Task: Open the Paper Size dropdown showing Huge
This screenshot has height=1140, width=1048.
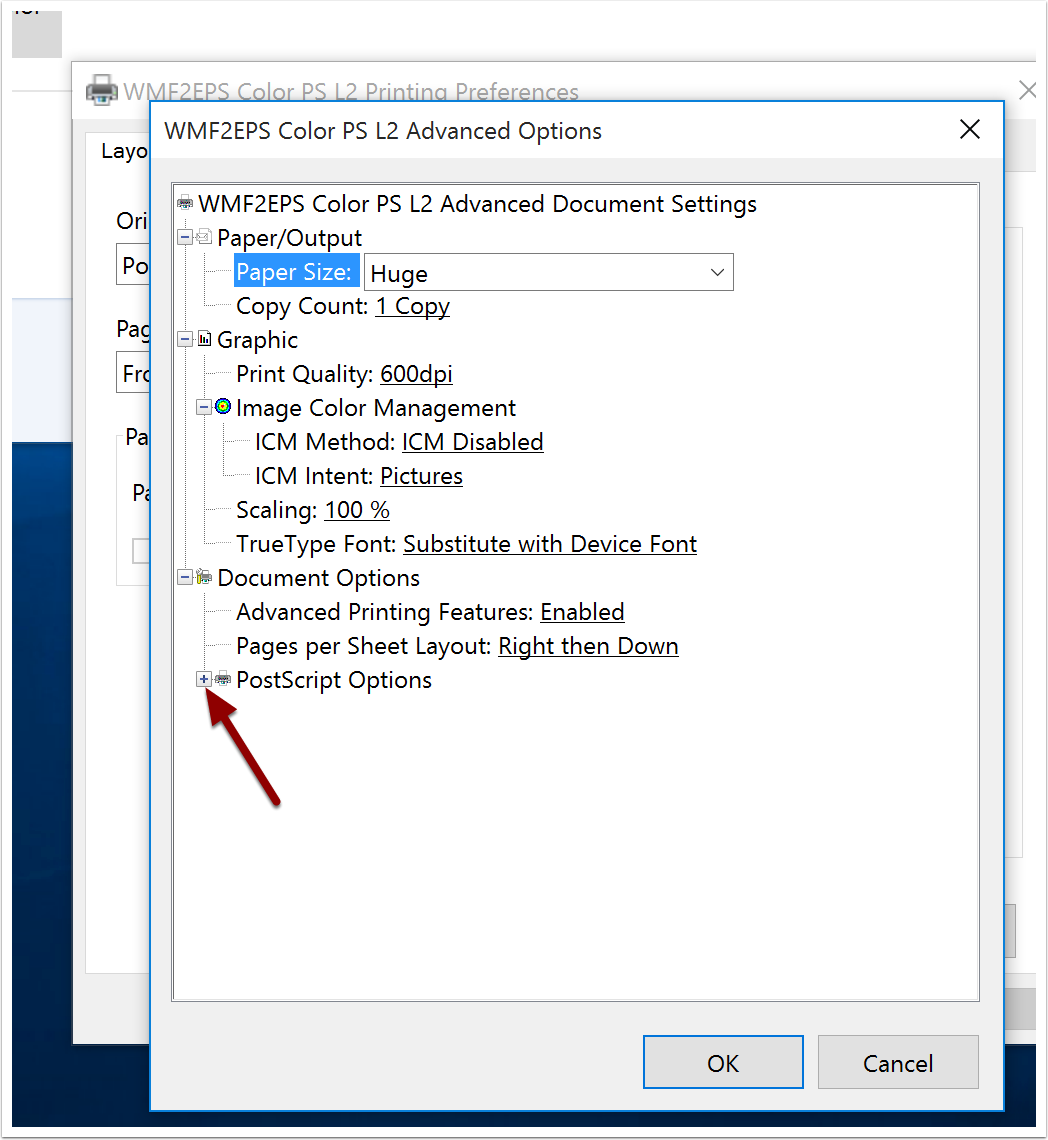Action: tap(548, 273)
